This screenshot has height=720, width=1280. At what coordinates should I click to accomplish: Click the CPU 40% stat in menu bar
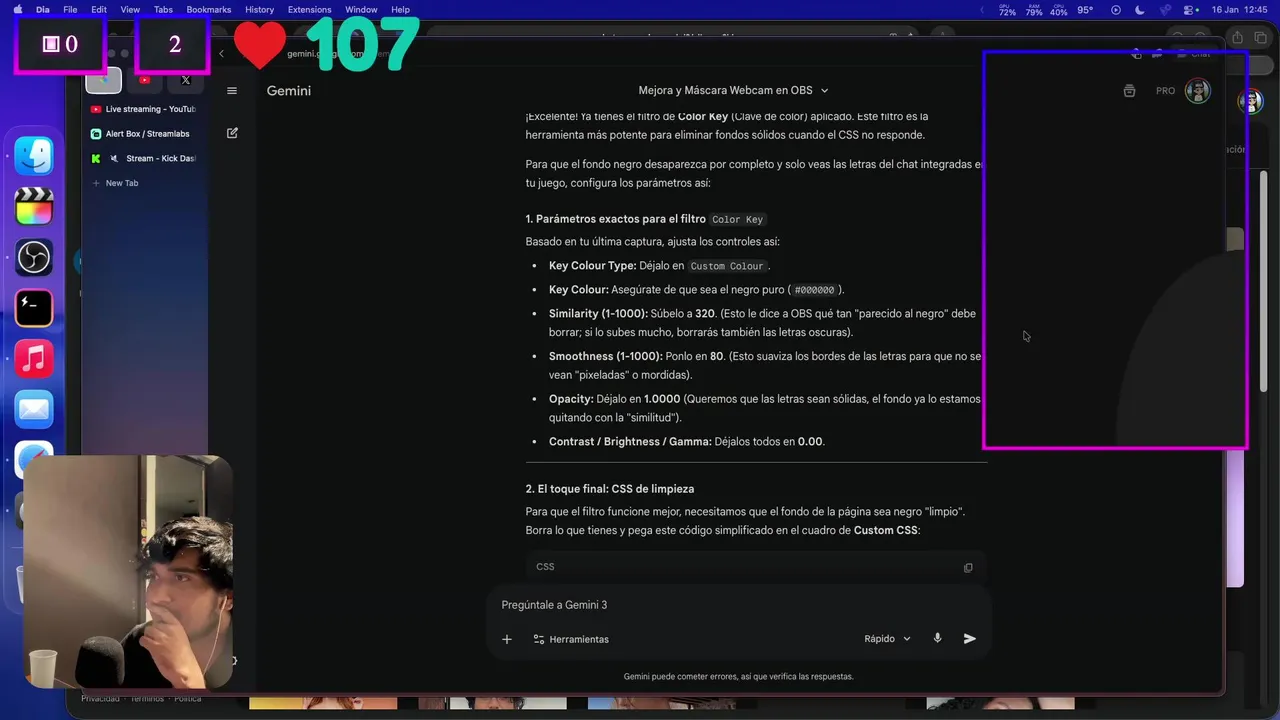coord(1059,10)
